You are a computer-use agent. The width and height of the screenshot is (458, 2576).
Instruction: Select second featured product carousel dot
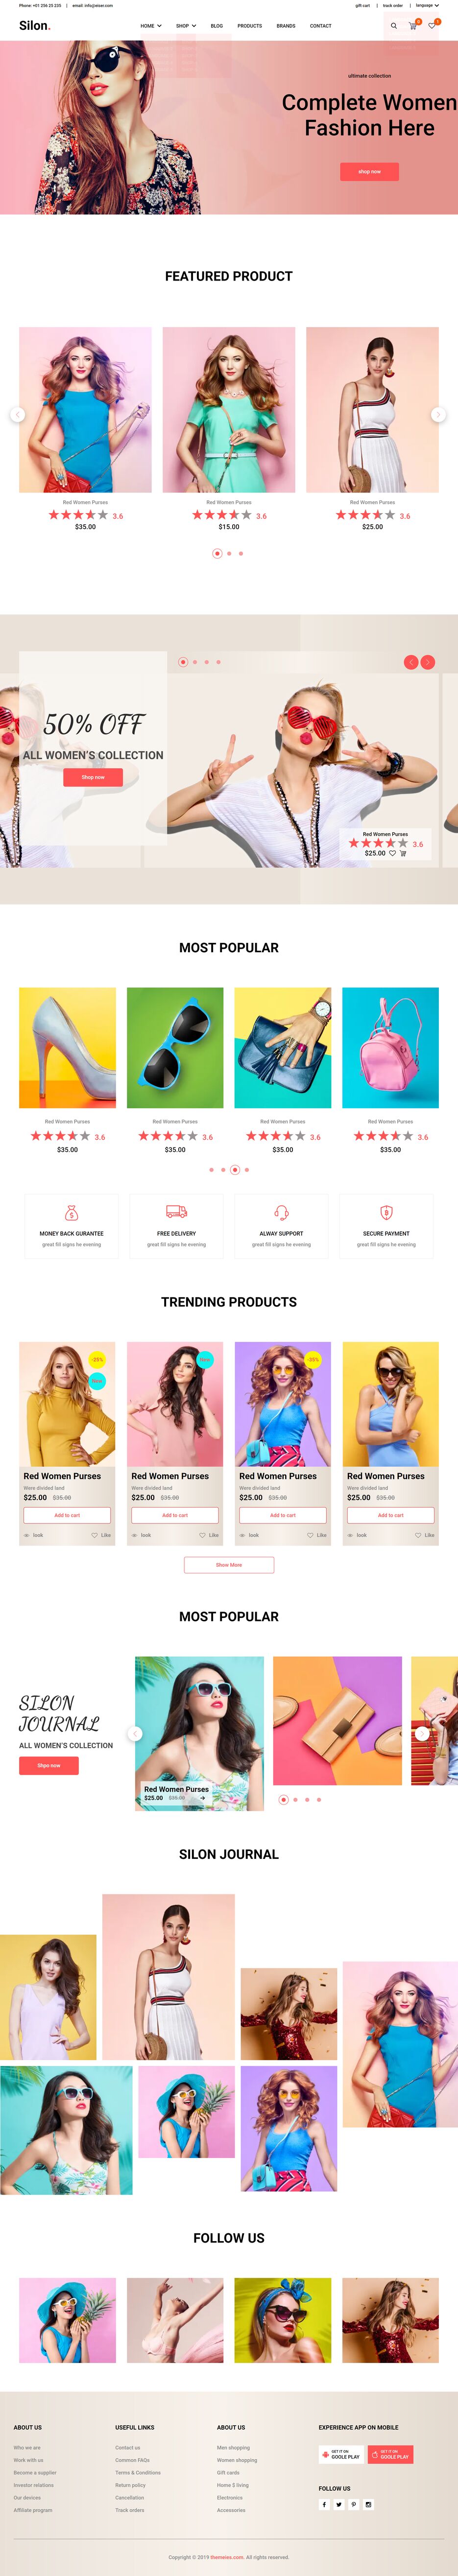pos(229,553)
